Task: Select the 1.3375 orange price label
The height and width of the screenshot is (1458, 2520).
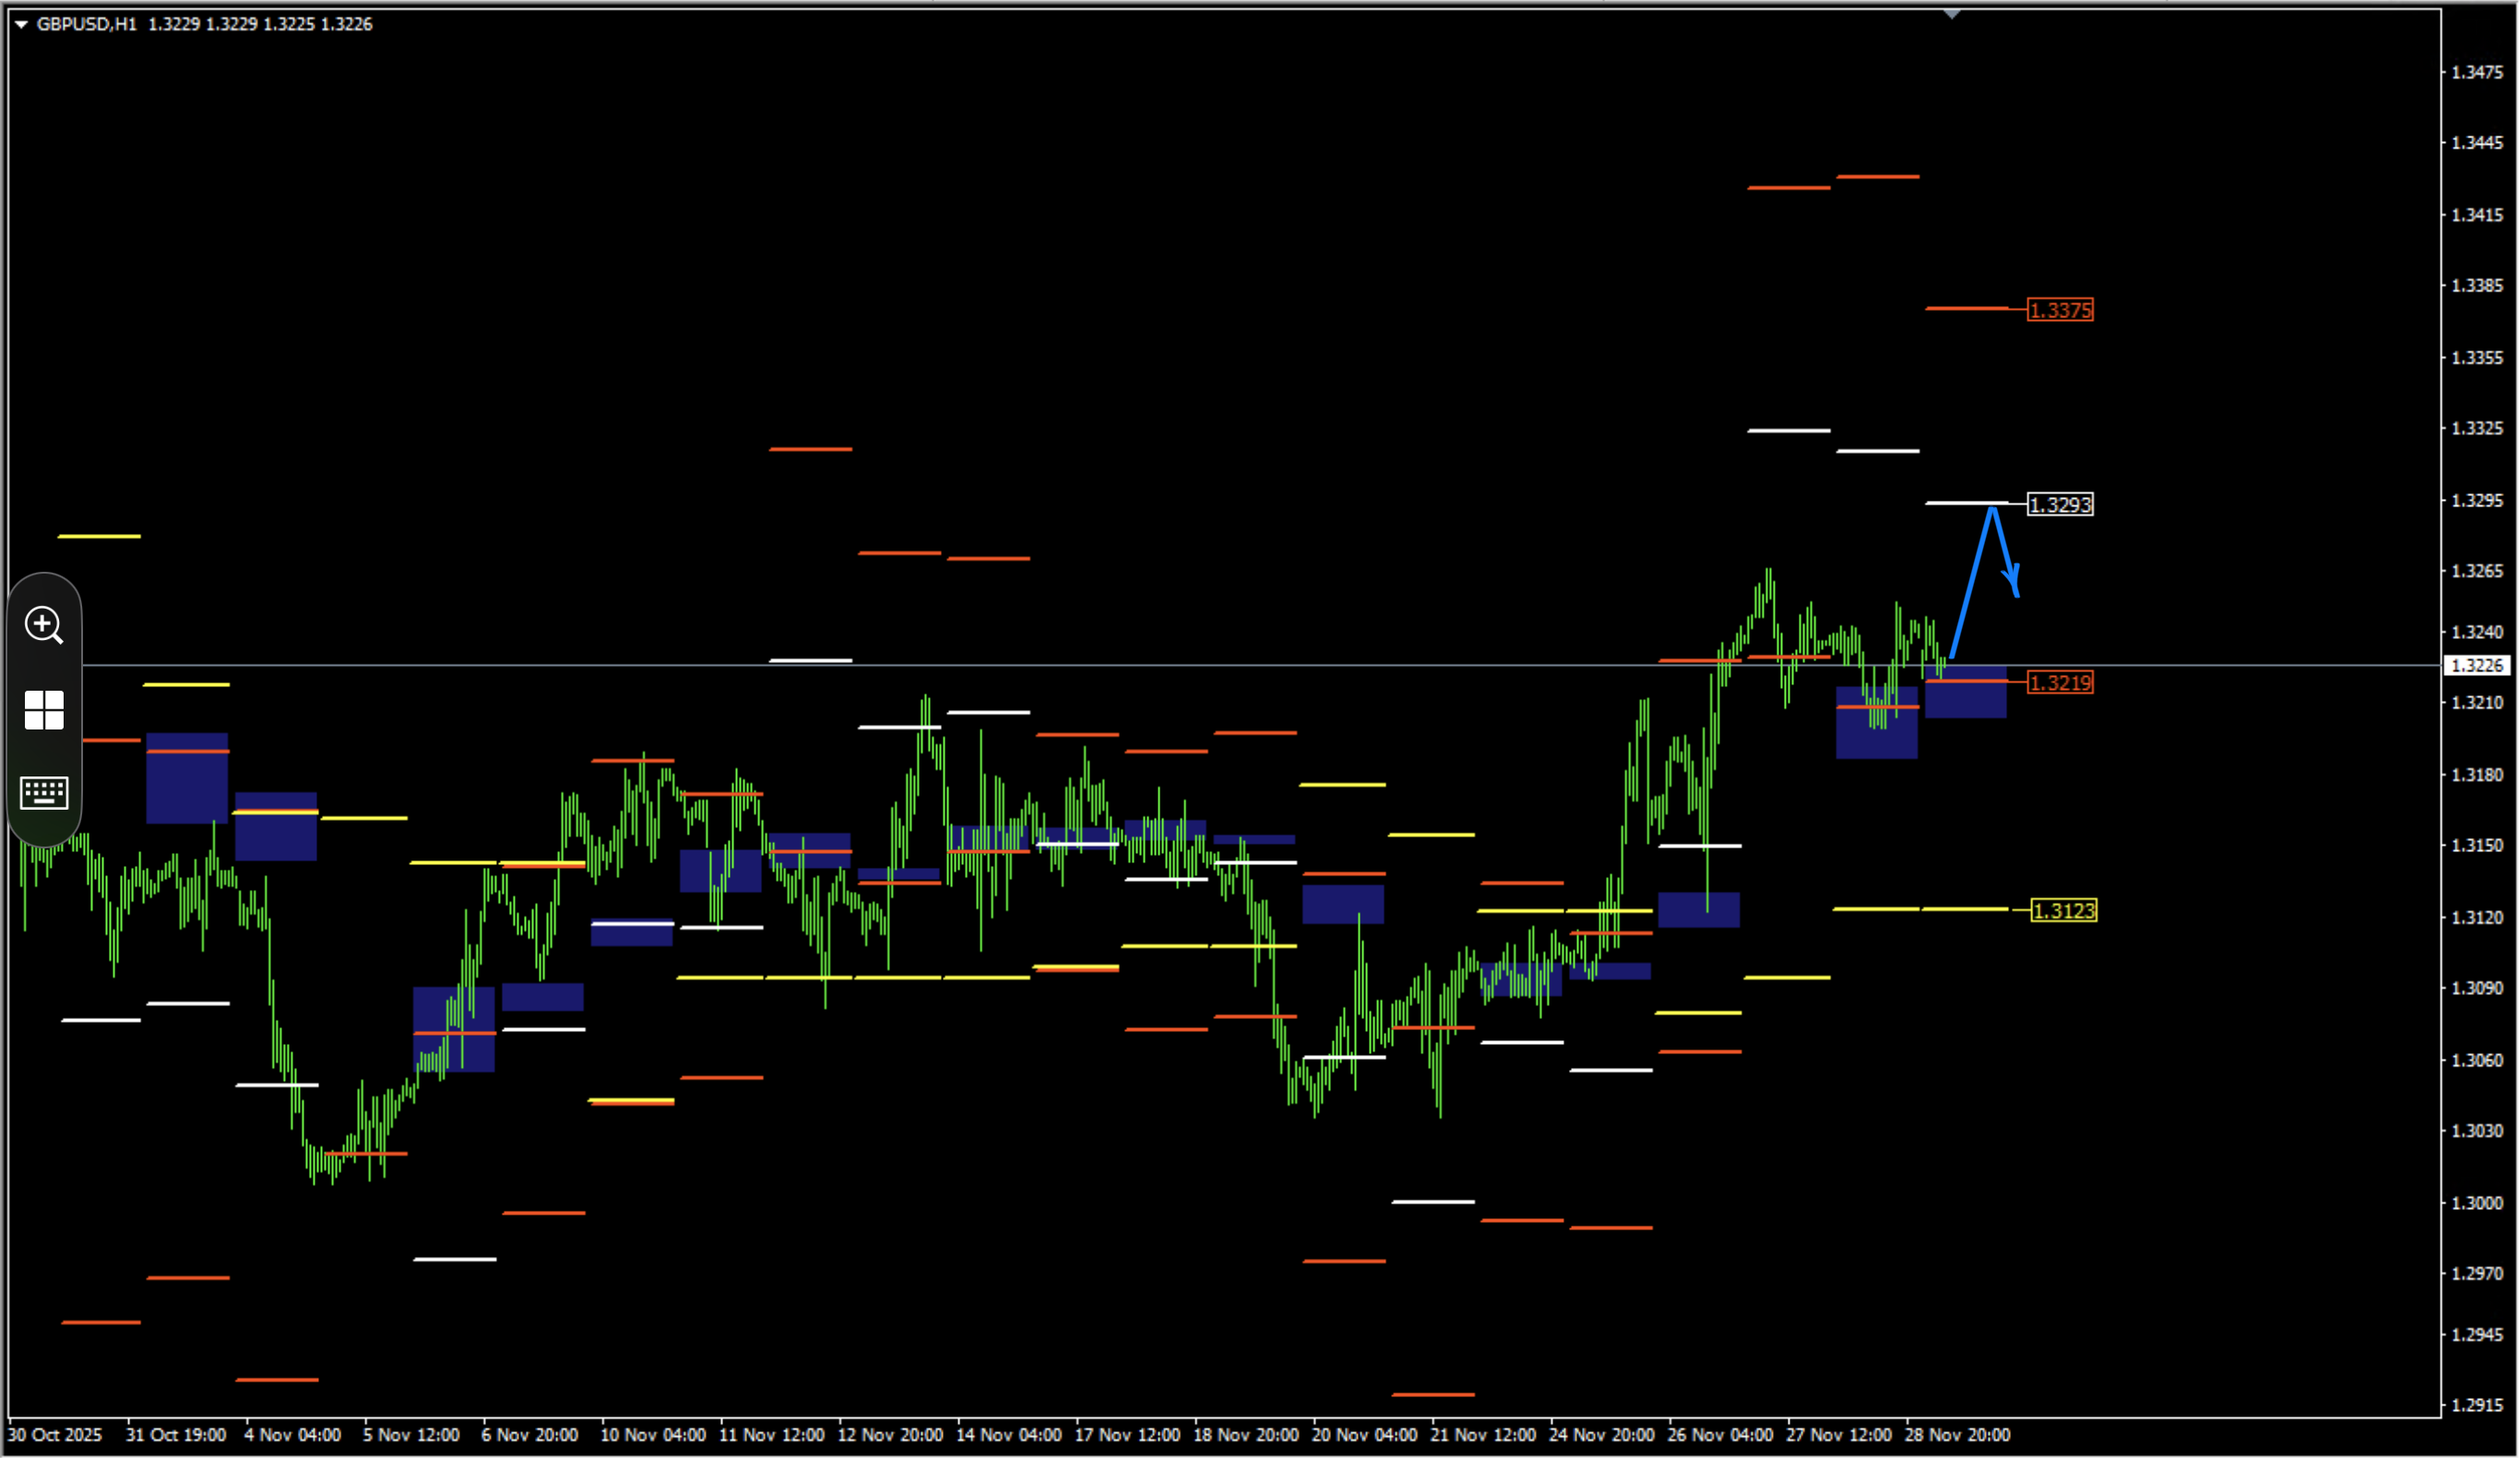Action: click(x=2060, y=310)
